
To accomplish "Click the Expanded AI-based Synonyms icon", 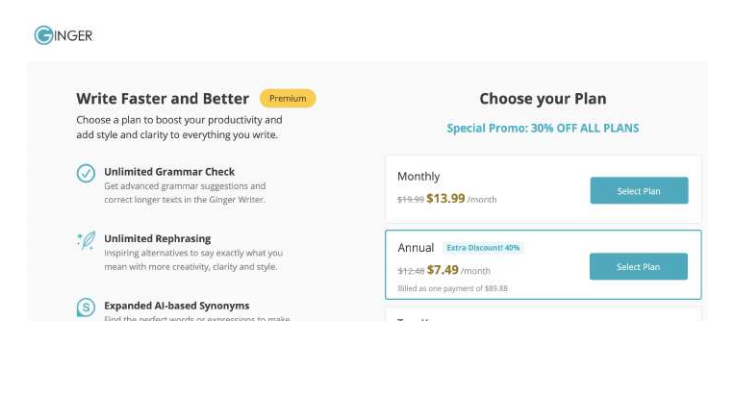I will click(x=86, y=307).
